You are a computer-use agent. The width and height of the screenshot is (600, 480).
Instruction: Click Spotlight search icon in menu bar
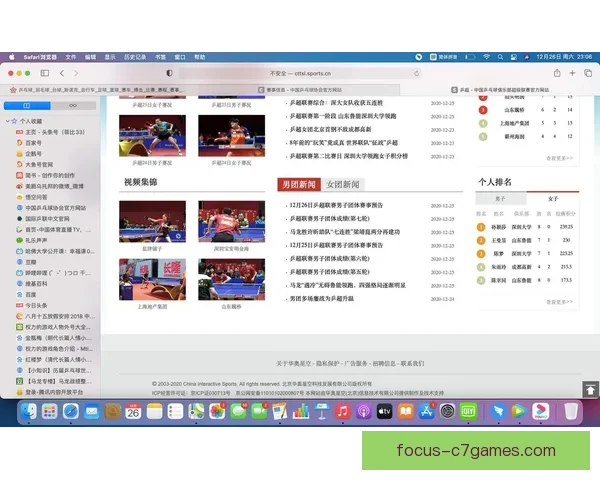tap(500, 57)
